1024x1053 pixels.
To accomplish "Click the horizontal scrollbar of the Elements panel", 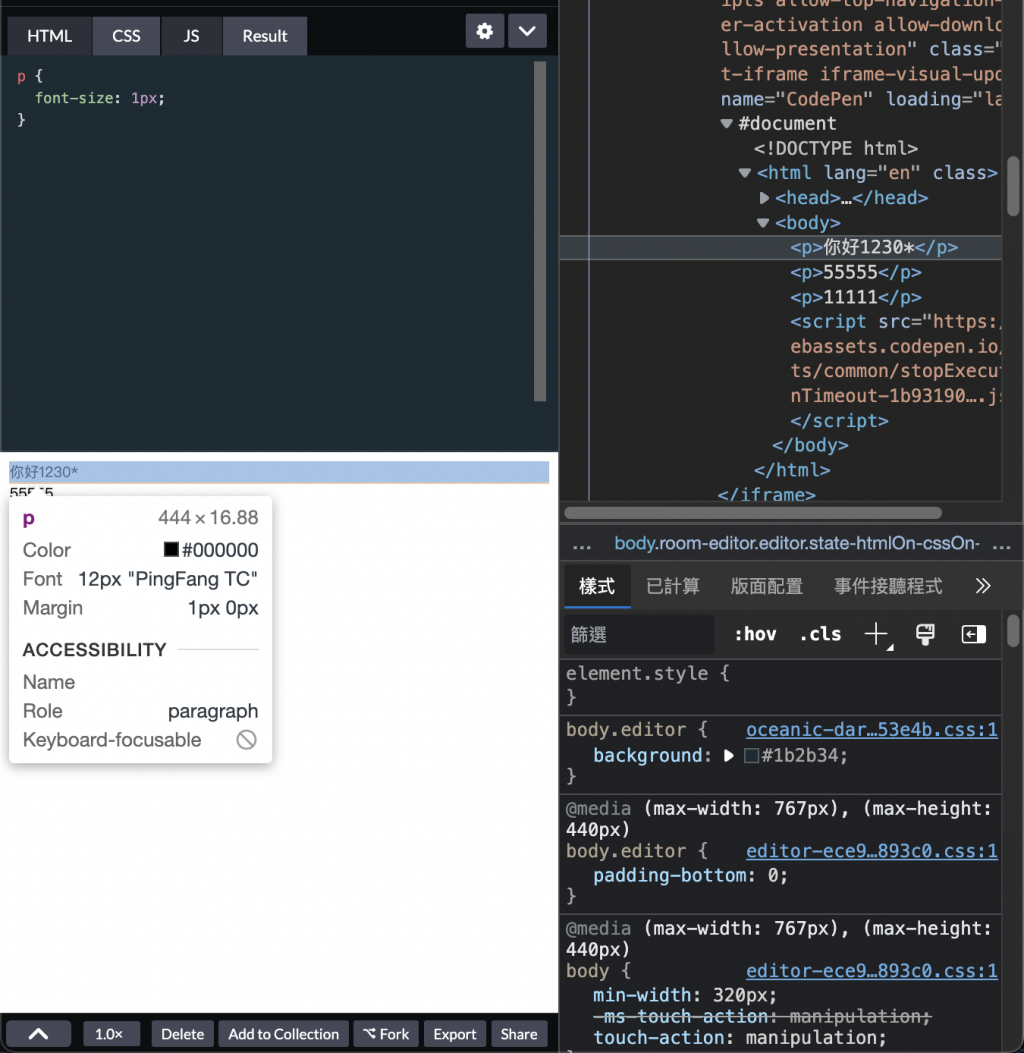I will [x=753, y=513].
